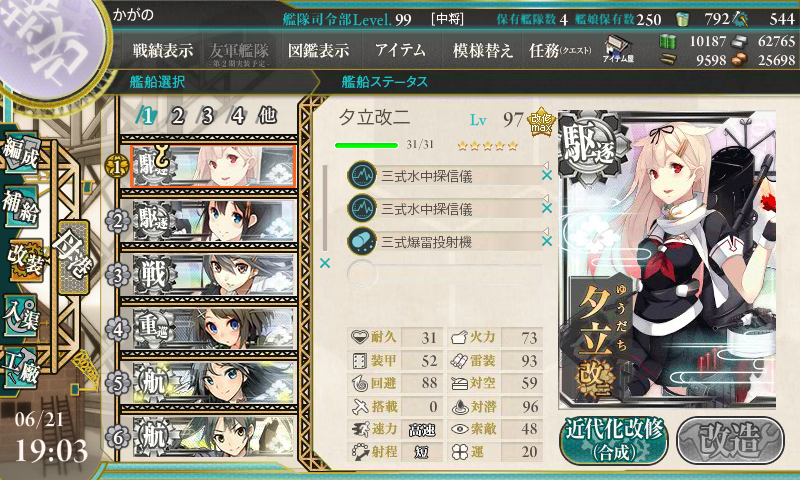Open the 入渠 docking icon
800x480 pixels.
pyautogui.click(x=20, y=315)
